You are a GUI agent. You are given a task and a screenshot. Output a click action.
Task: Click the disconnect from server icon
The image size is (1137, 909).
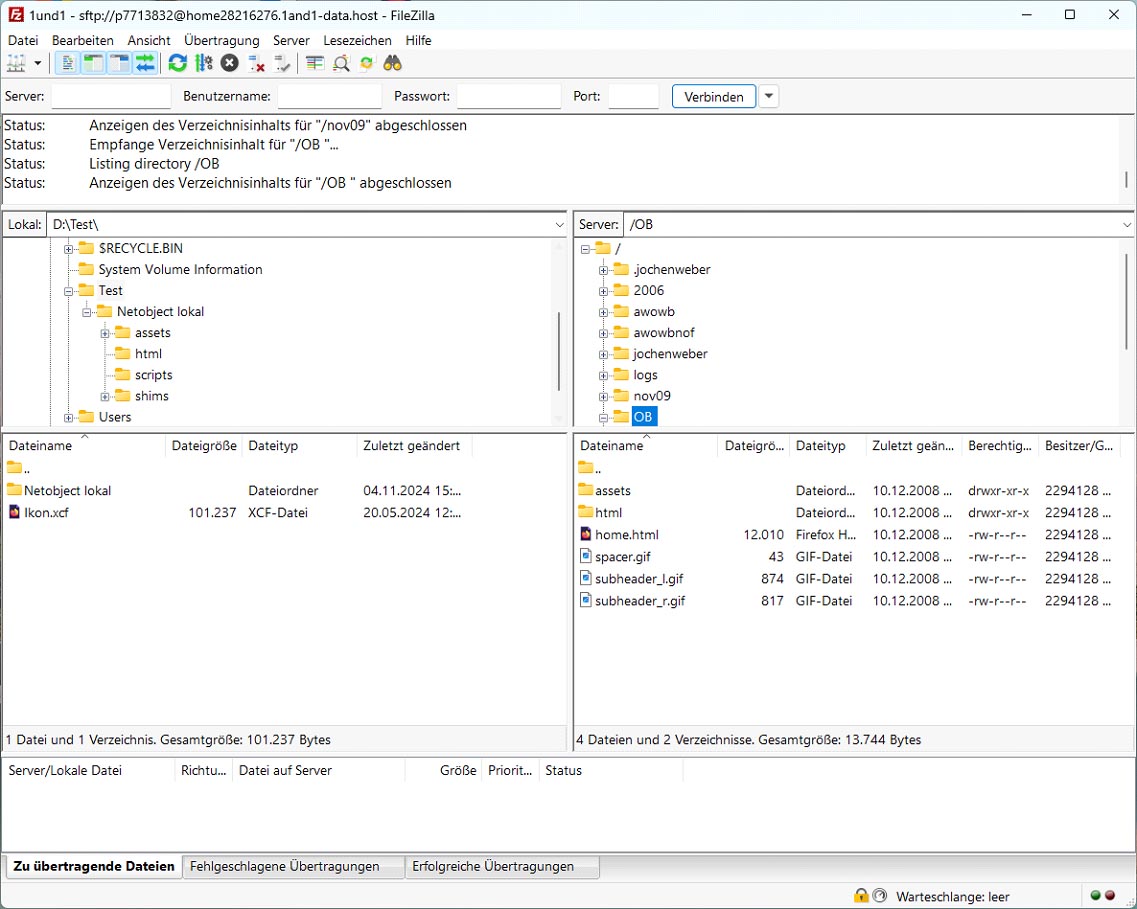coord(257,63)
